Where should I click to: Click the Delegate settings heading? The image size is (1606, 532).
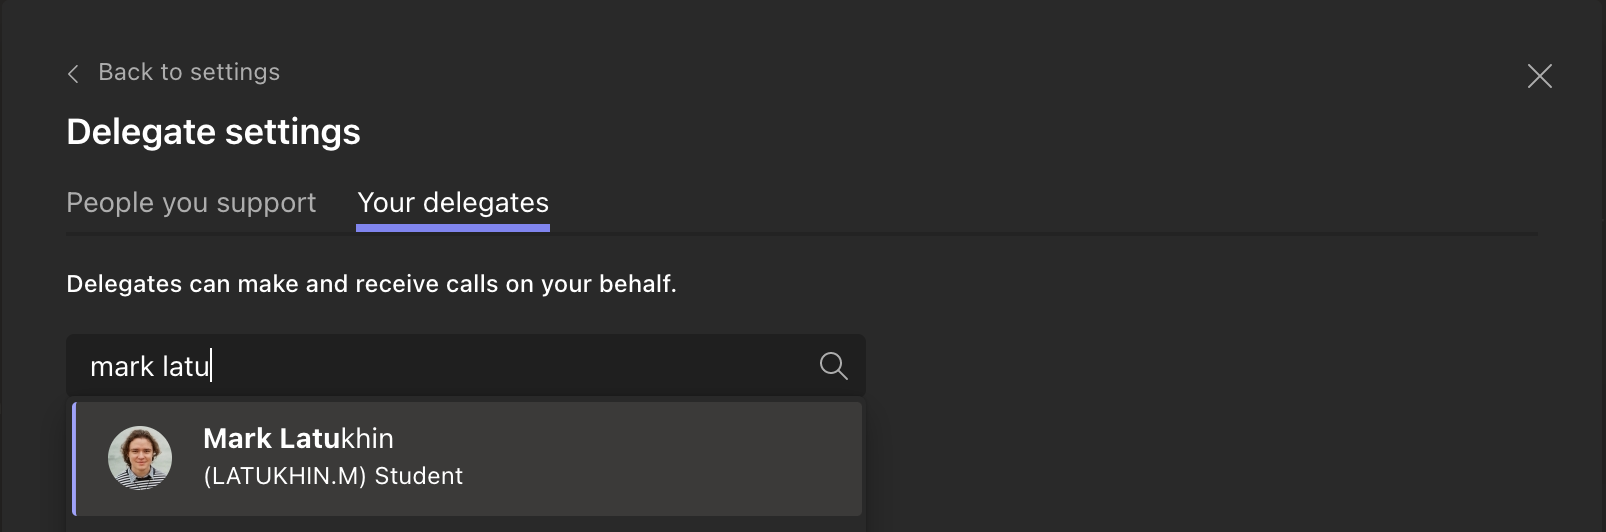[x=213, y=132]
